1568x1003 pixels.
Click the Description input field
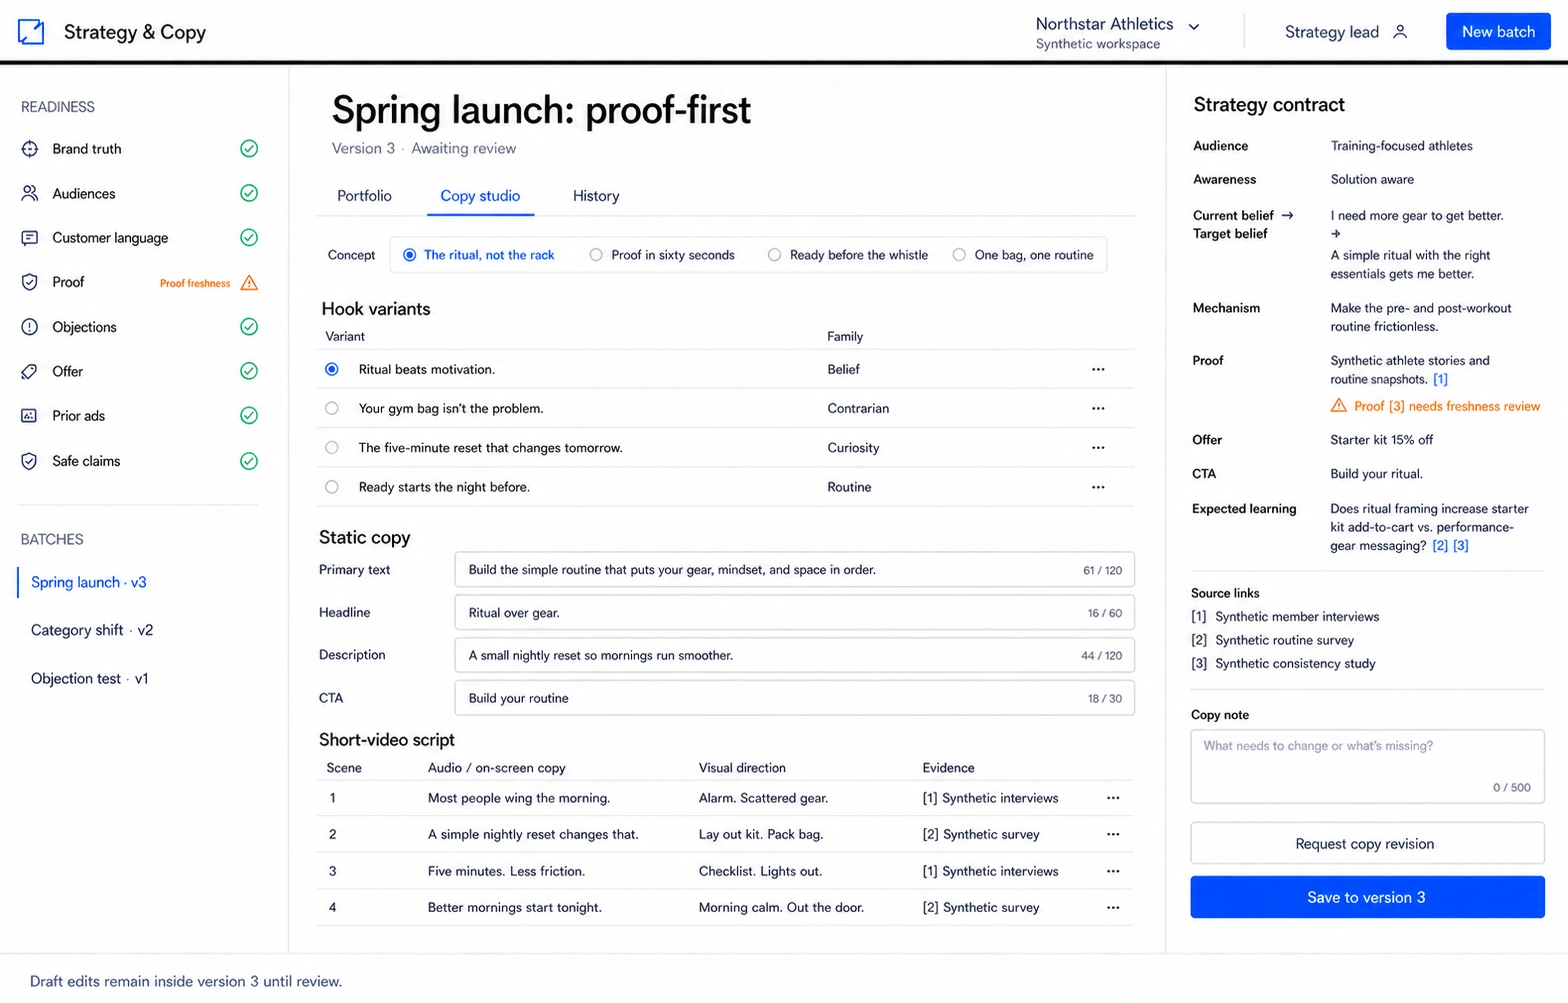[x=794, y=656]
